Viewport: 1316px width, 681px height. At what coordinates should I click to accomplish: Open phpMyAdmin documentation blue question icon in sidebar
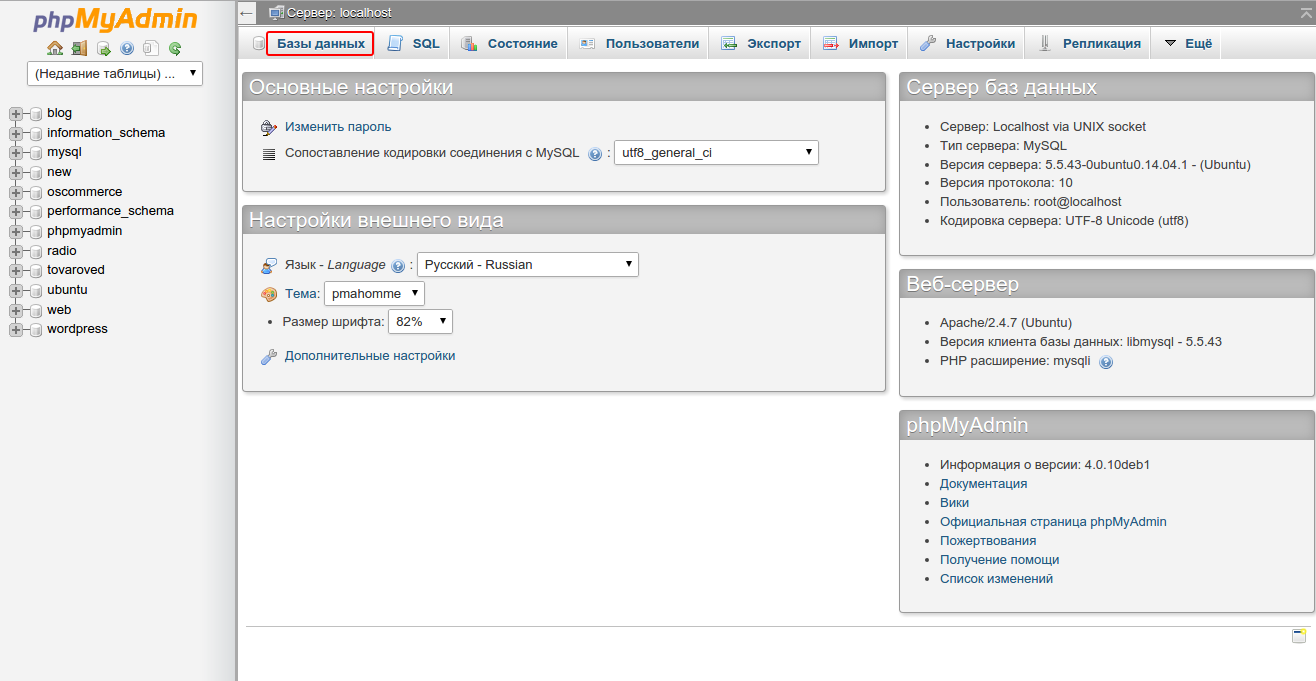tap(127, 48)
